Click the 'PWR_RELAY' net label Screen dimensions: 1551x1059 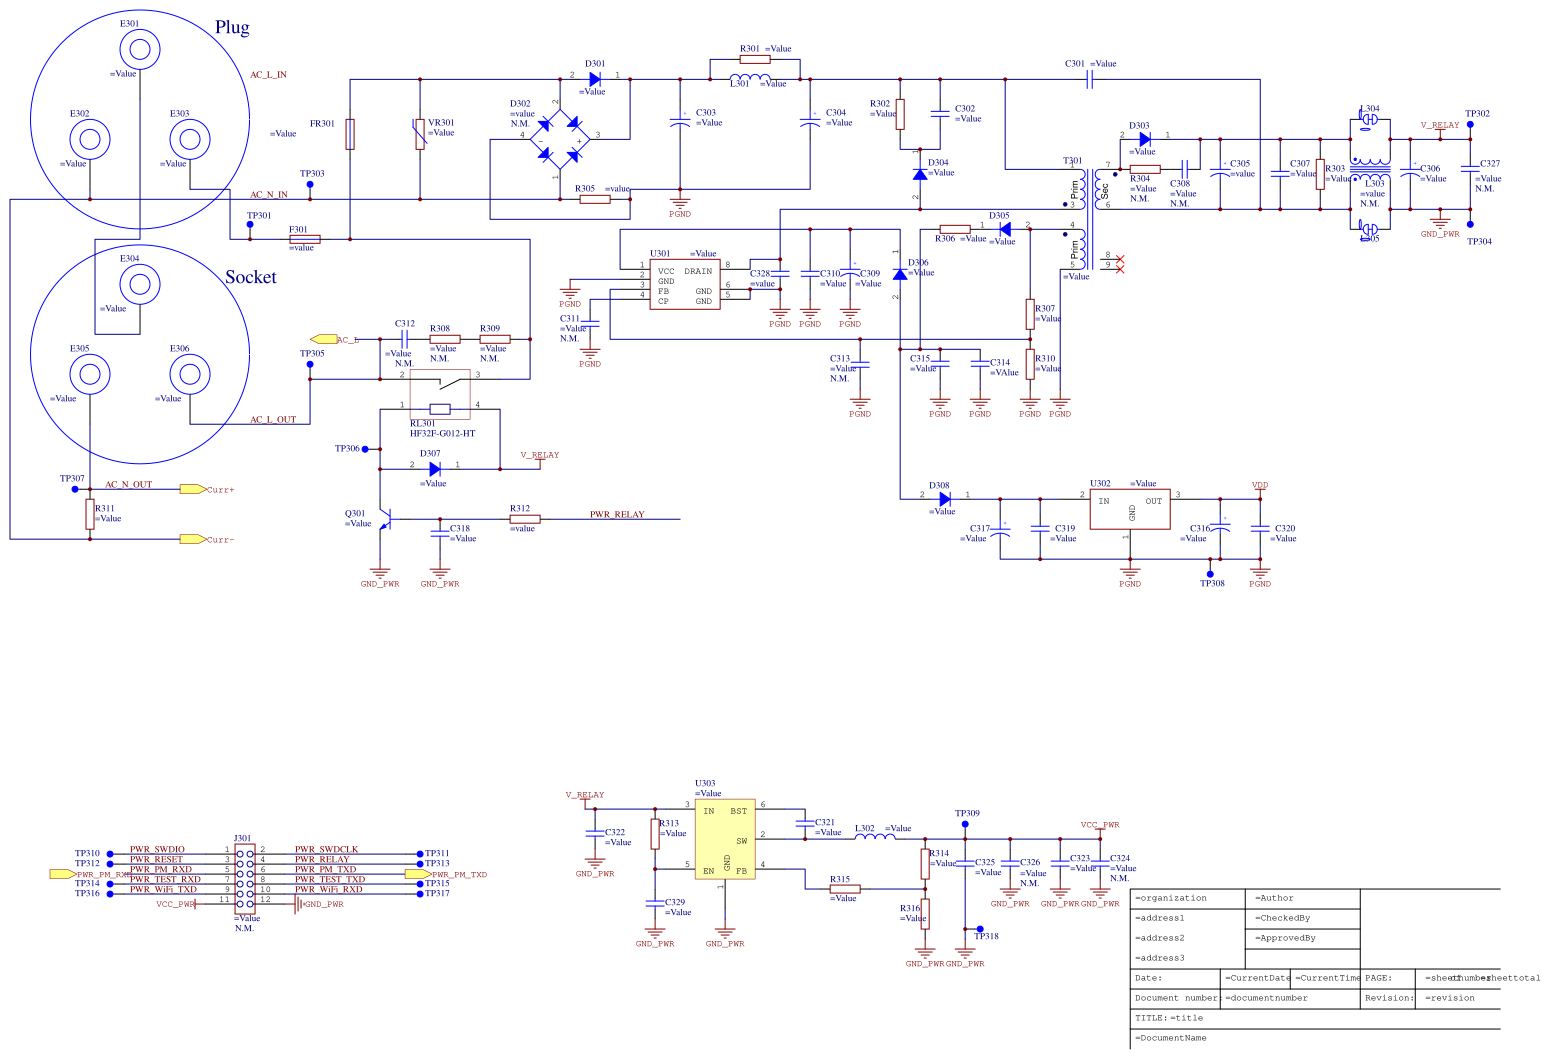(617, 514)
